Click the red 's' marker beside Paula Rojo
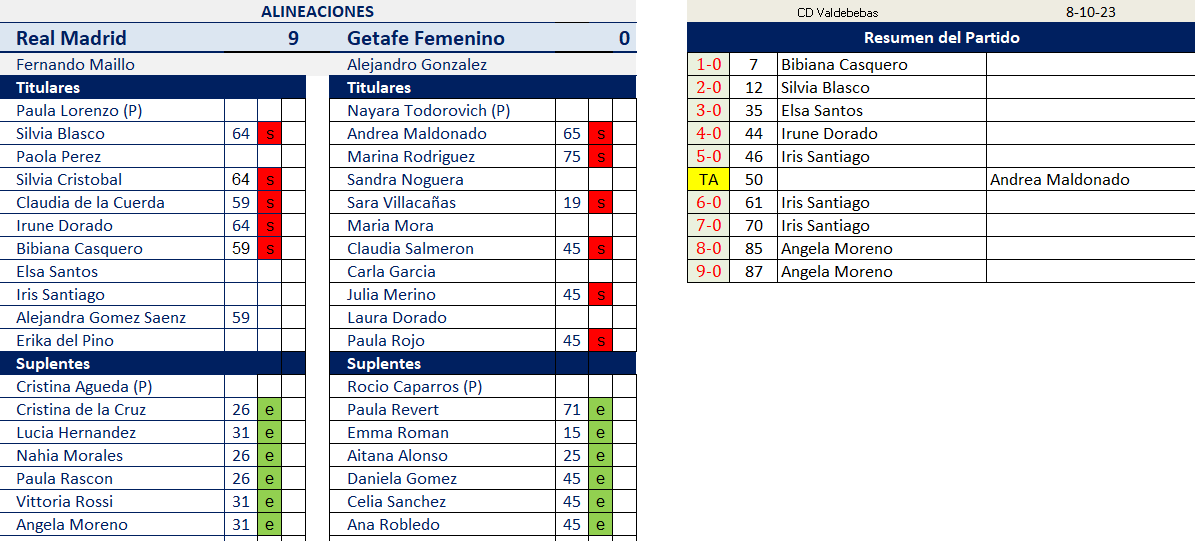Image resolution: width=1195 pixels, height=541 pixels. [601, 341]
